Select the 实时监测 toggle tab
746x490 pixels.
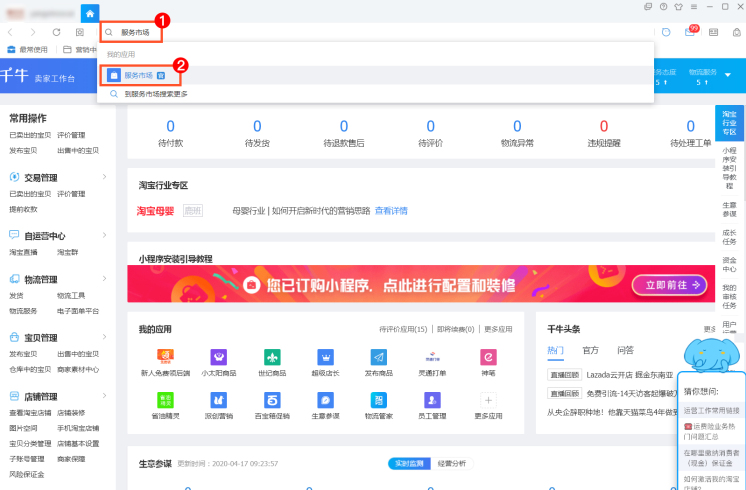tap(410, 463)
